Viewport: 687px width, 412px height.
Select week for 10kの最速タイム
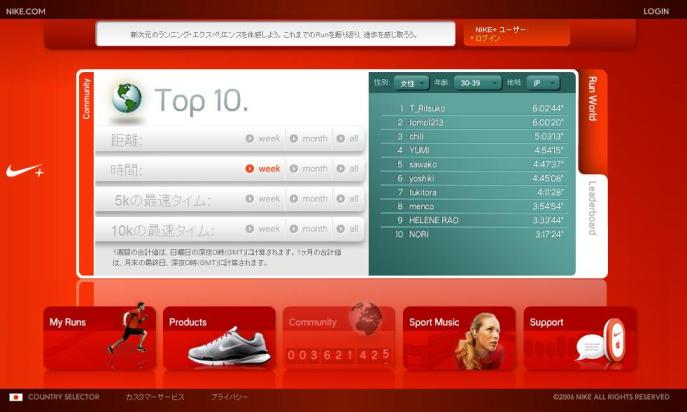(x=263, y=229)
